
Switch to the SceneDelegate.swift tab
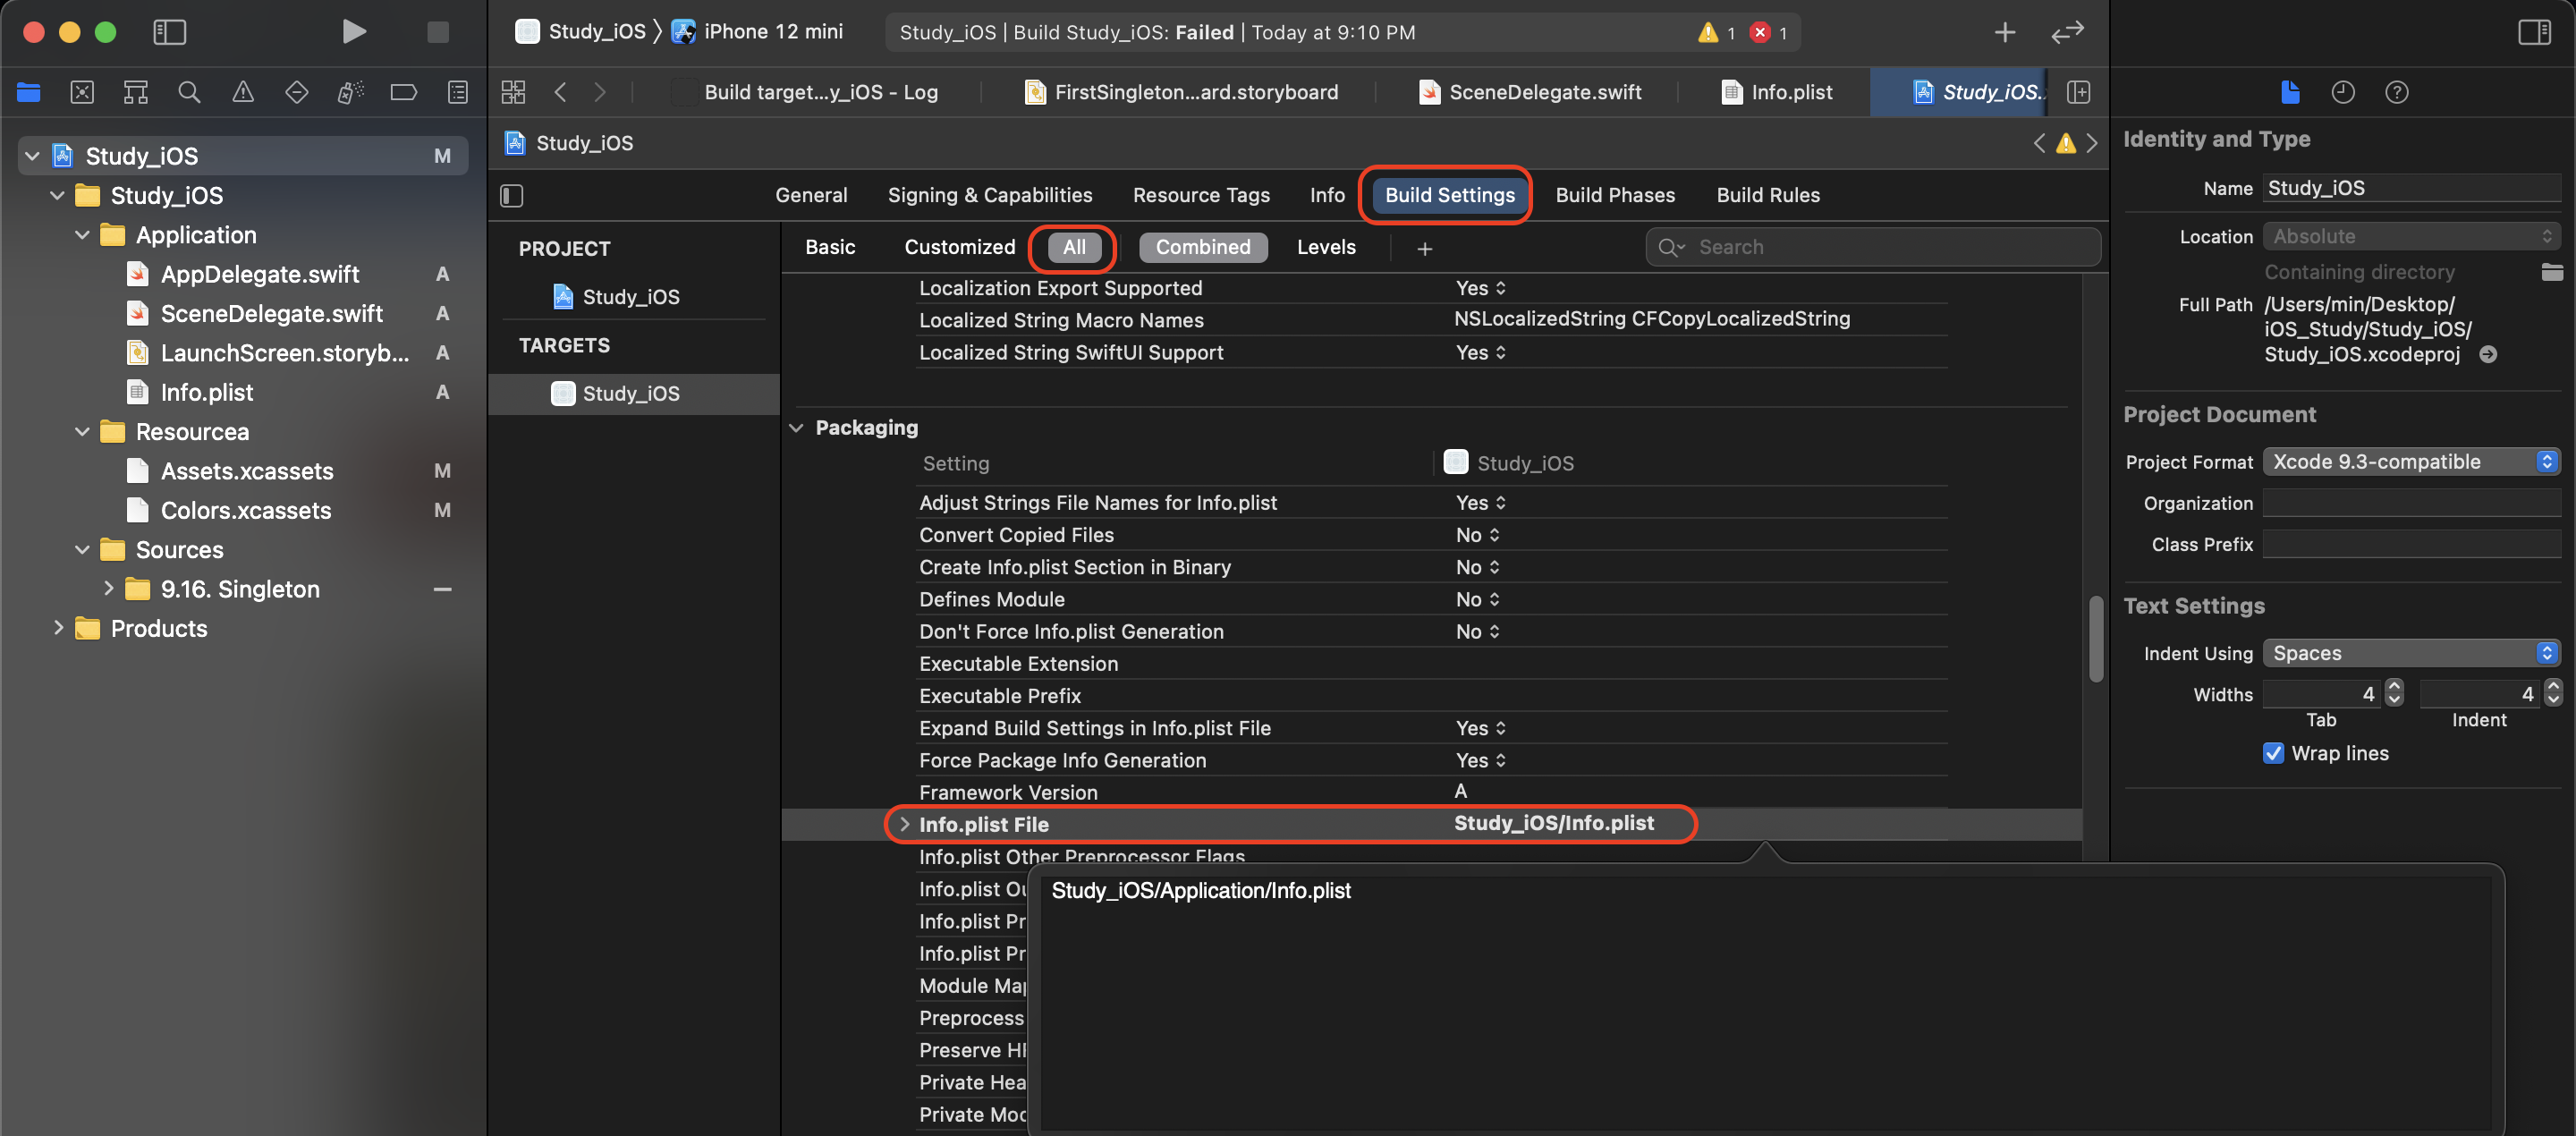point(1530,92)
